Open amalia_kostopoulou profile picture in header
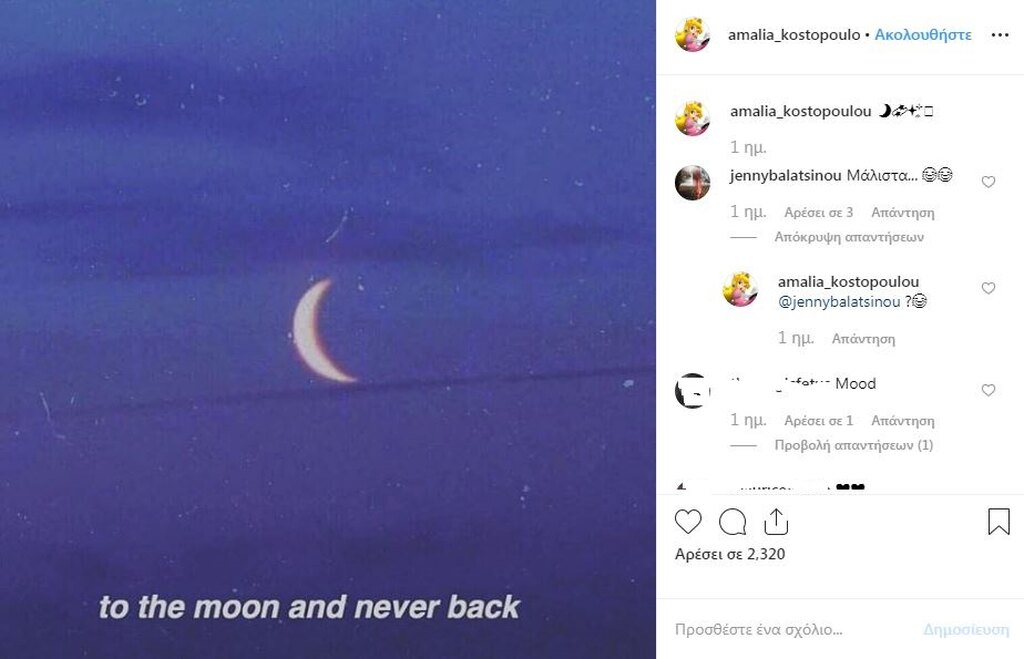Screen dimensions: 1024x659 [692, 35]
